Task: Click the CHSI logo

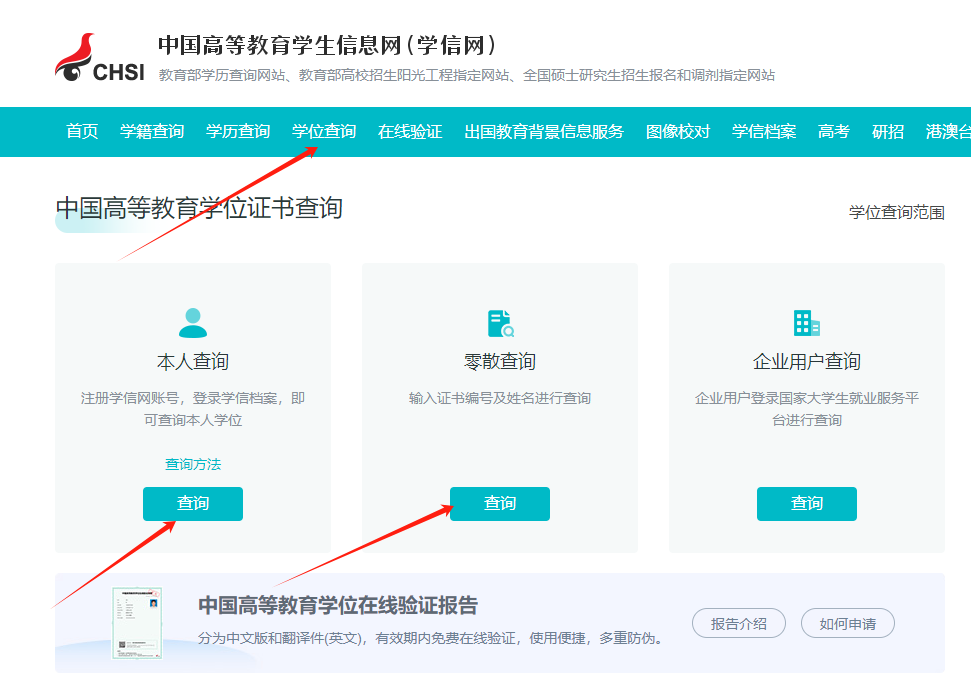Action: [x=100, y=58]
